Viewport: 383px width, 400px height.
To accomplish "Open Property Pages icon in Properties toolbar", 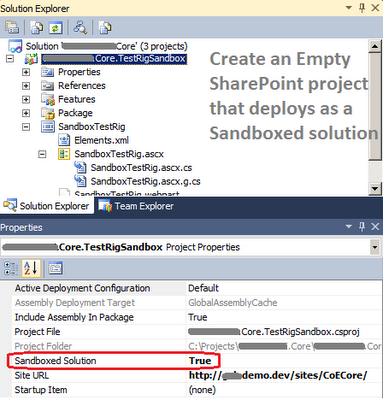I will pyautogui.click(x=56, y=268).
